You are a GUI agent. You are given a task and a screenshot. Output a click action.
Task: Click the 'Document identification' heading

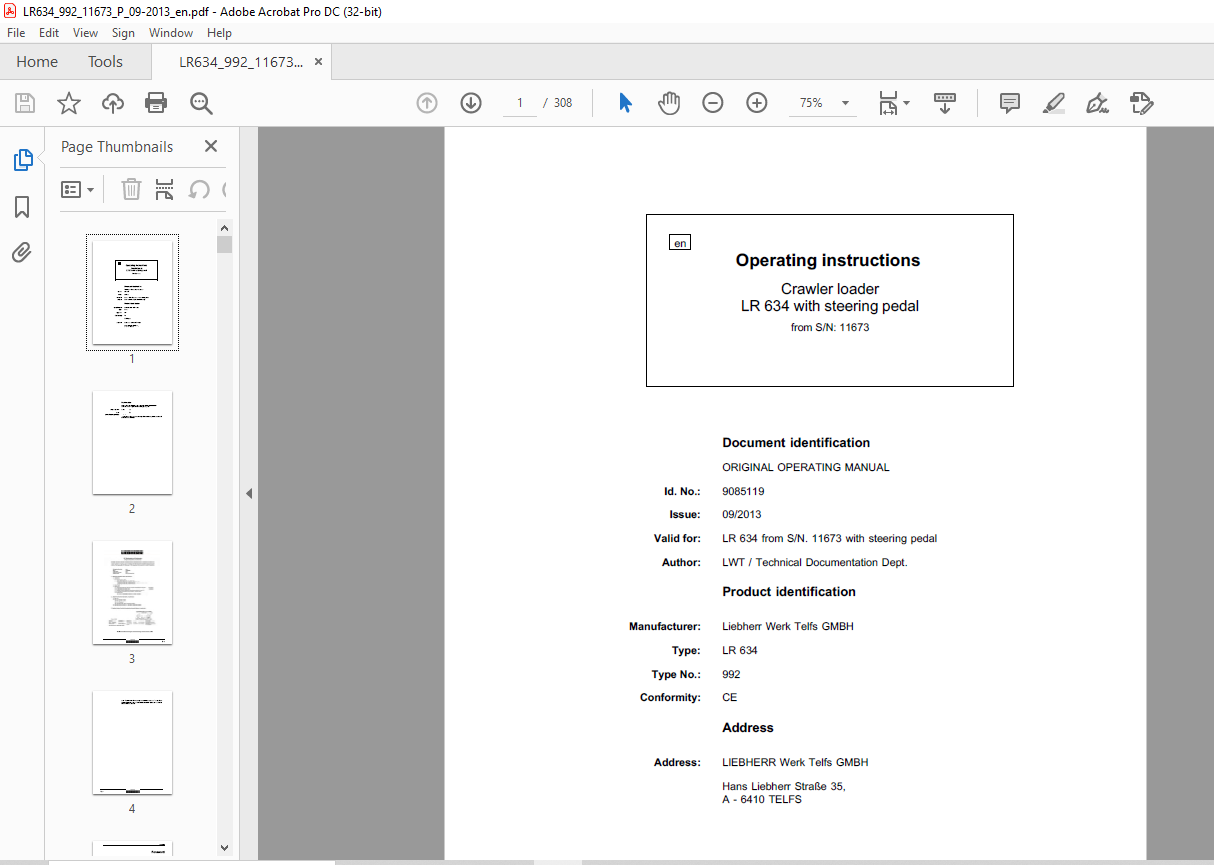[x=796, y=442]
